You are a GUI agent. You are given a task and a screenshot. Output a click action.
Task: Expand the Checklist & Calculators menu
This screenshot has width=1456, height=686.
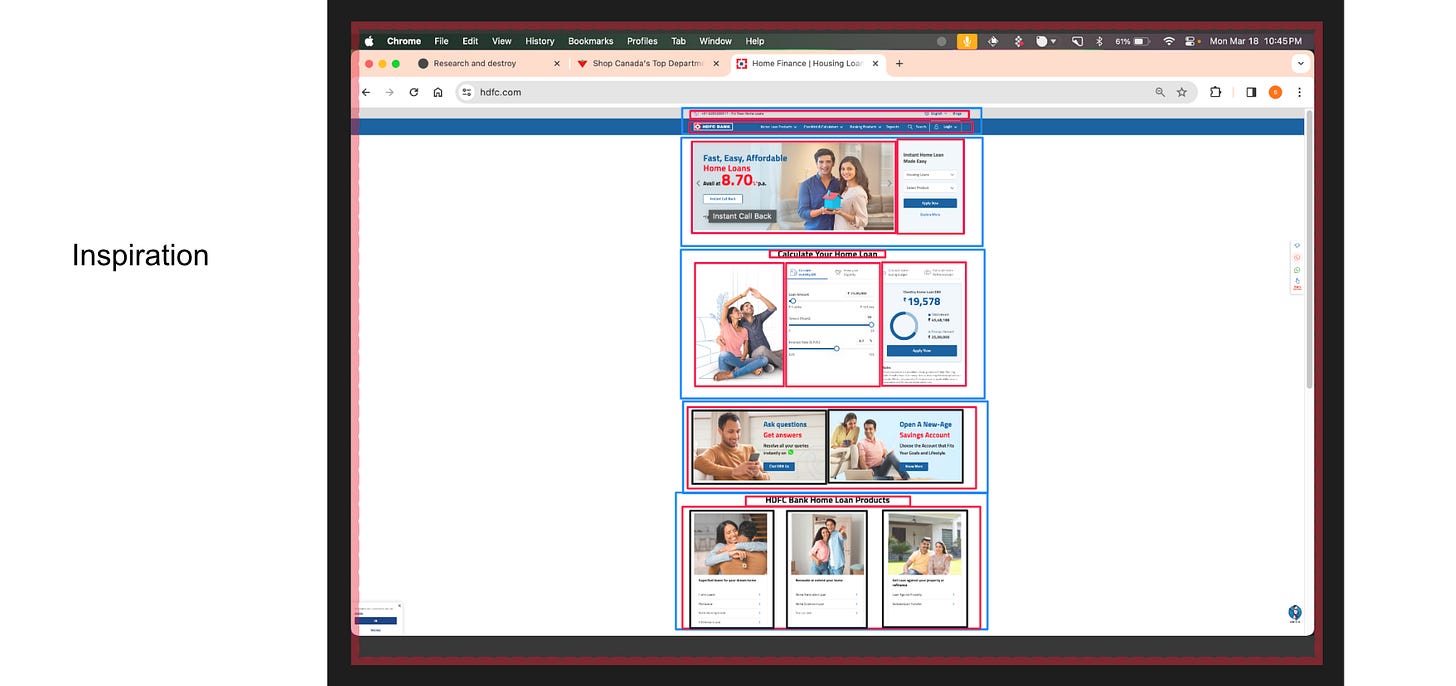pyautogui.click(x=823, y=127)
